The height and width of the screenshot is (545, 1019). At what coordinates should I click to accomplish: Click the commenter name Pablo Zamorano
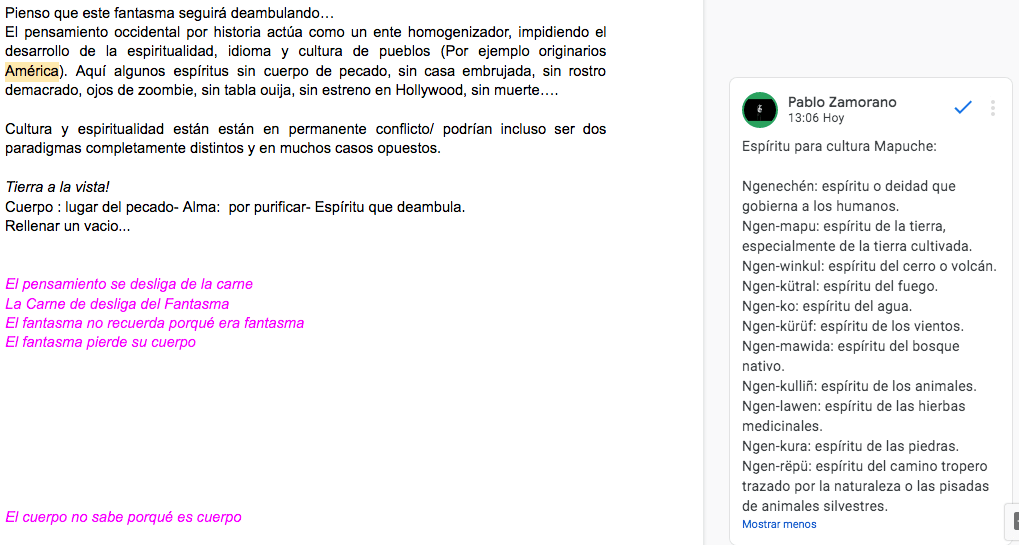click(x=841, y=102)
